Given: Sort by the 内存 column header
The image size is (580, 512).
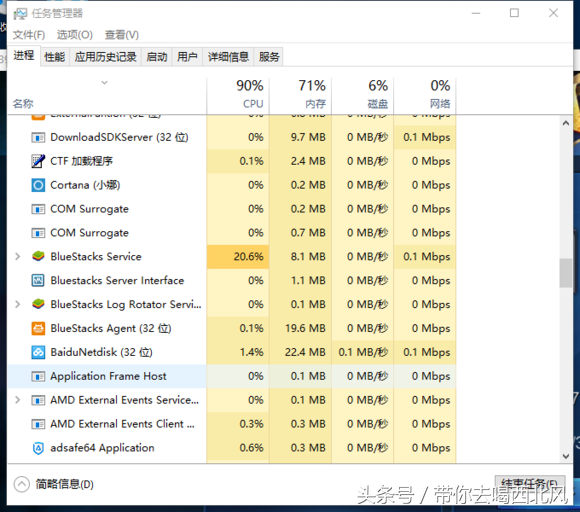Looking at the screenshot, I should pyautogui.click(x=300, y=95).
